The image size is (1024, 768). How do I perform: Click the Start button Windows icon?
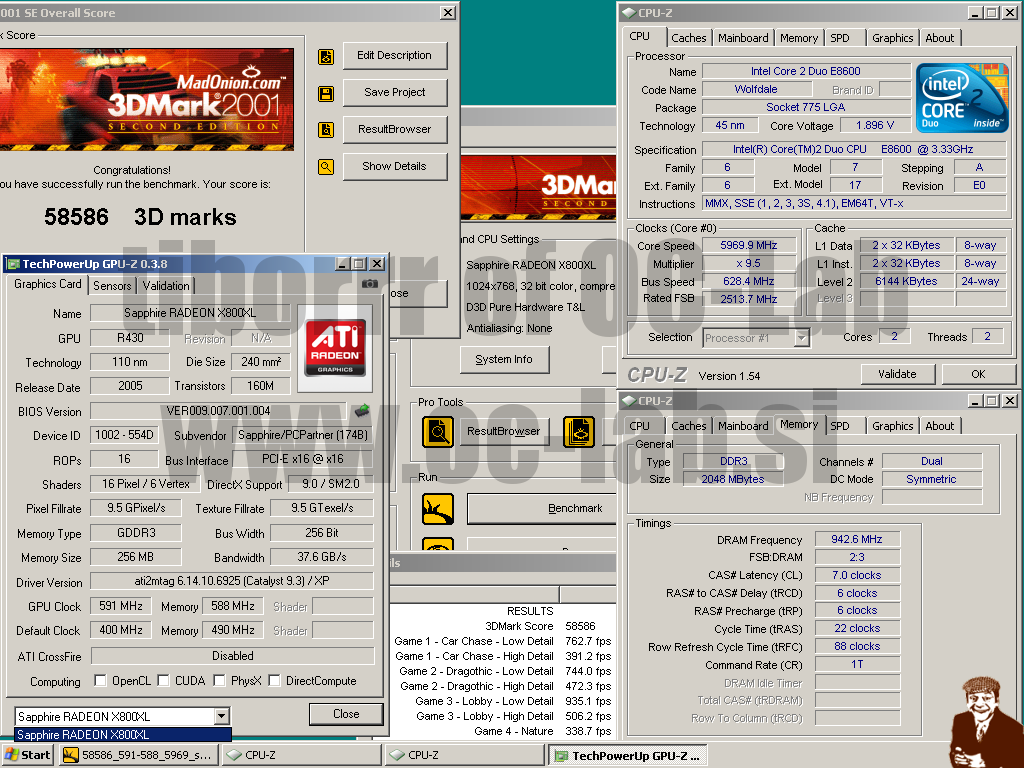click(x=11, y=755)
